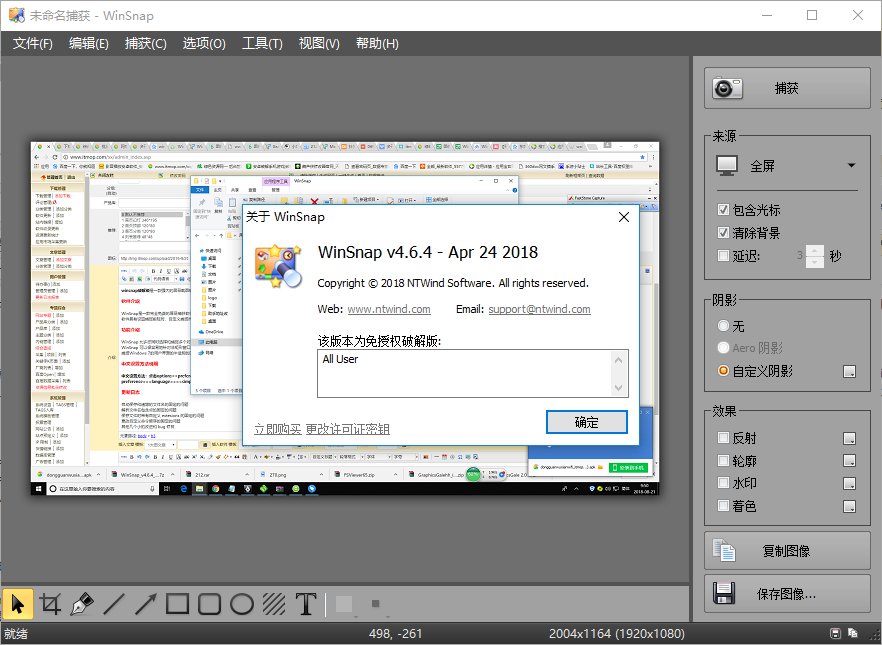Click the 保存图像... button
Viewport: 882px width, 645px height.
[x=787, y=593]
